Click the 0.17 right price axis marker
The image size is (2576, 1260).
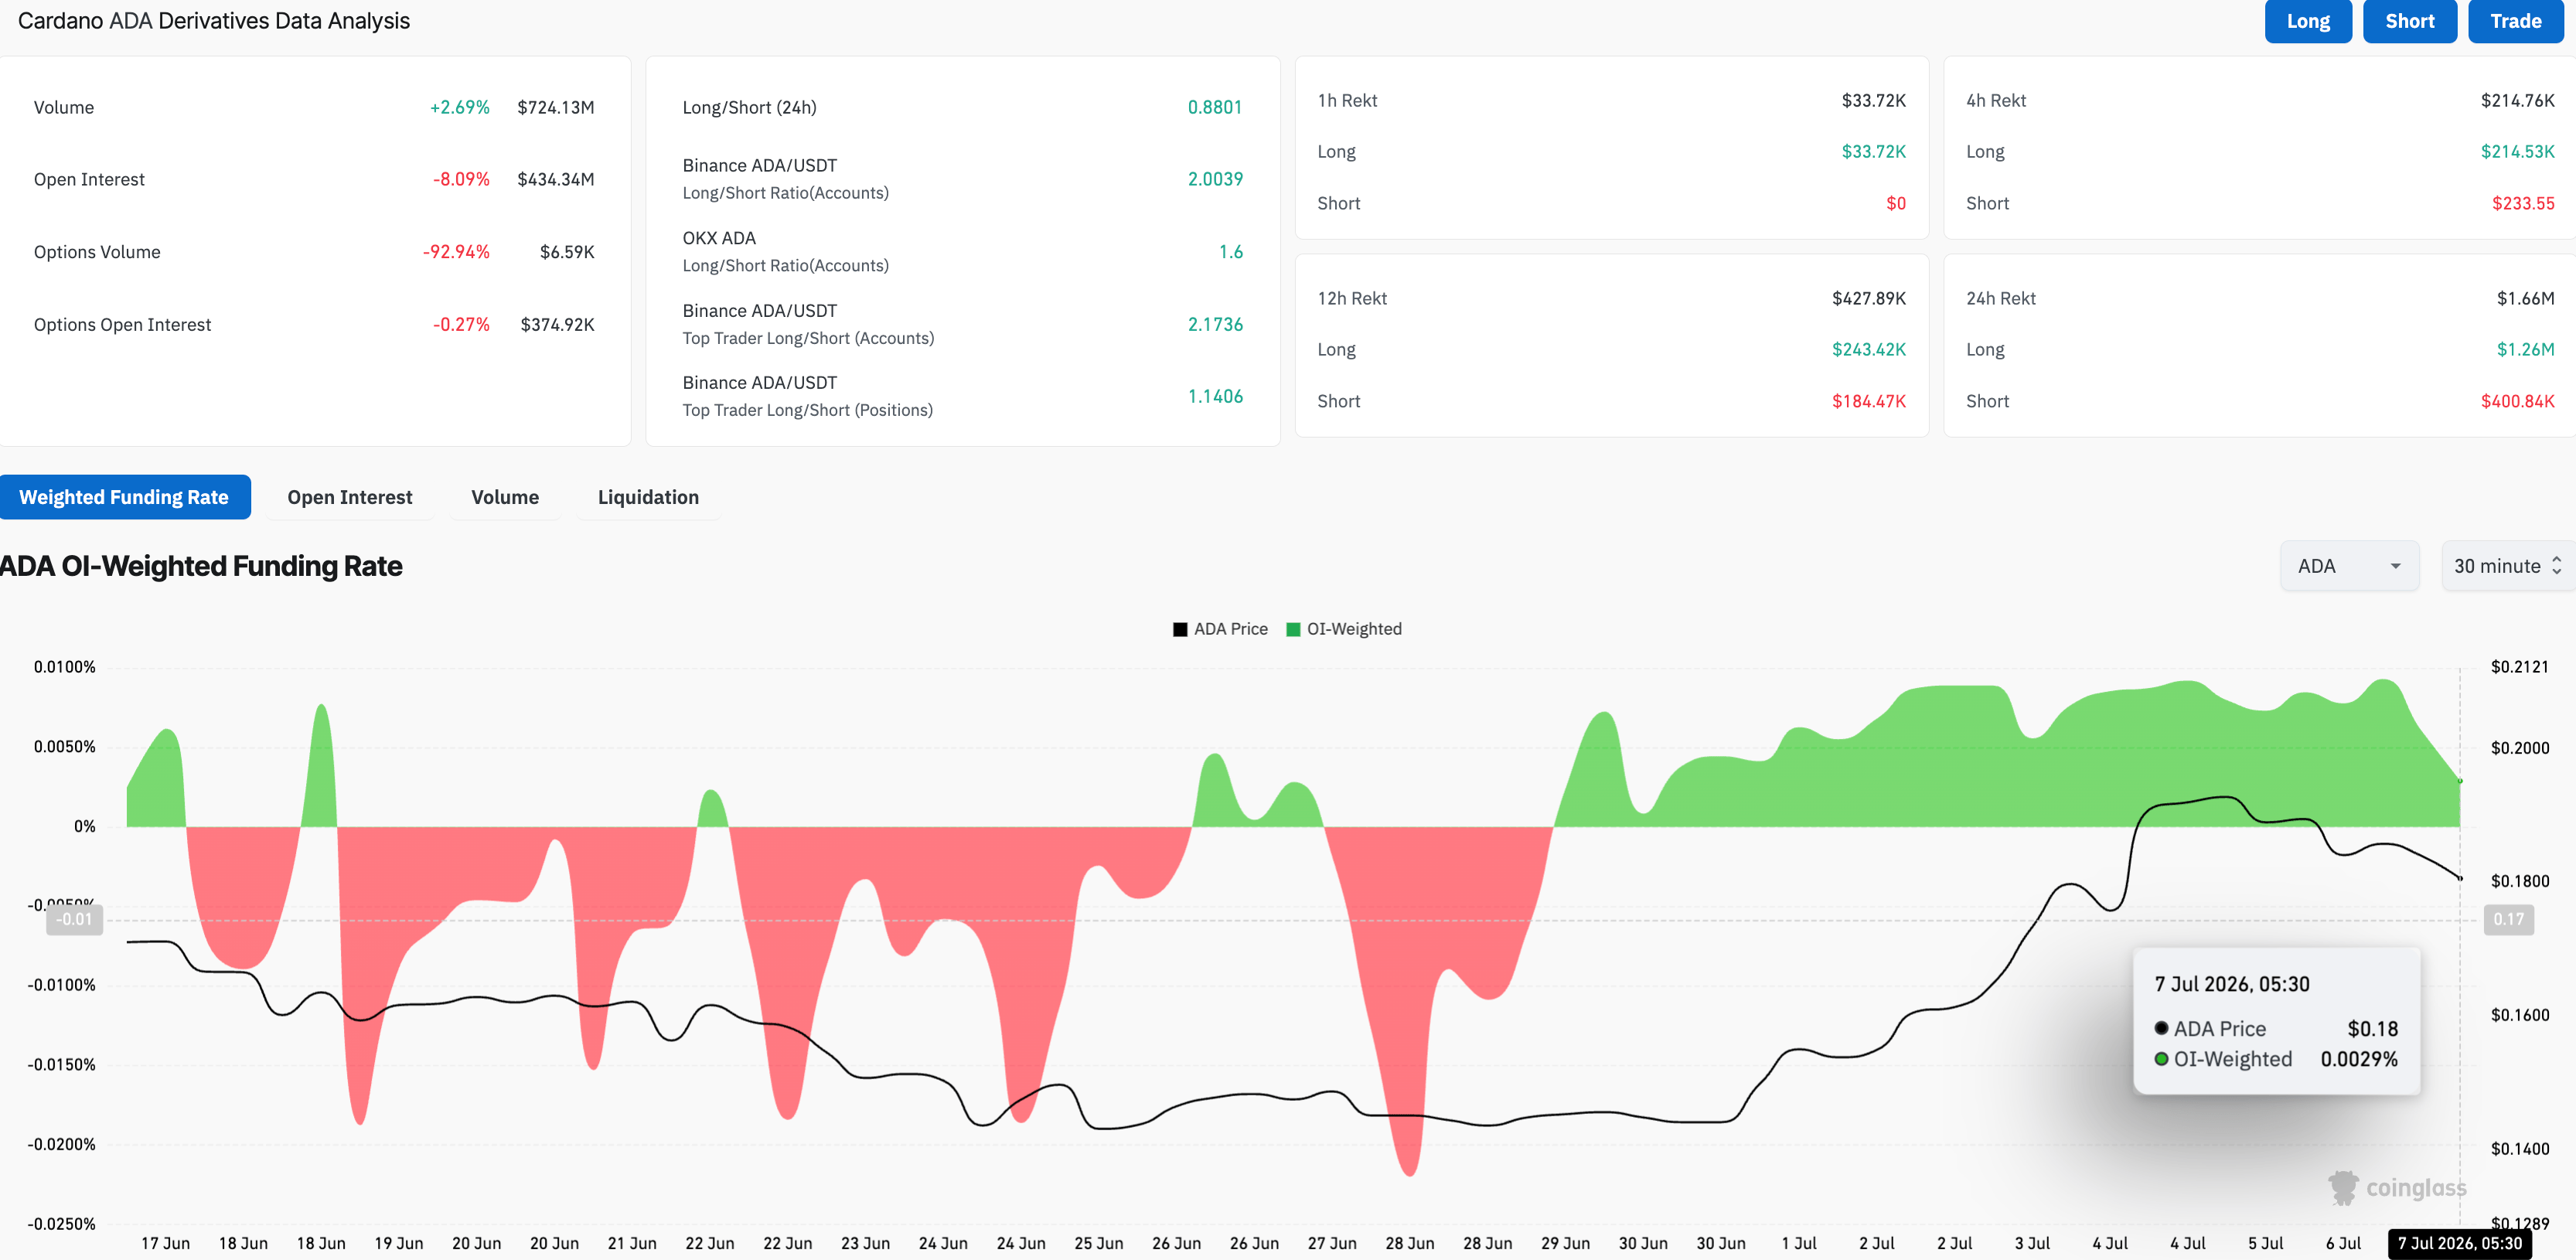(x=2508, y=920)
